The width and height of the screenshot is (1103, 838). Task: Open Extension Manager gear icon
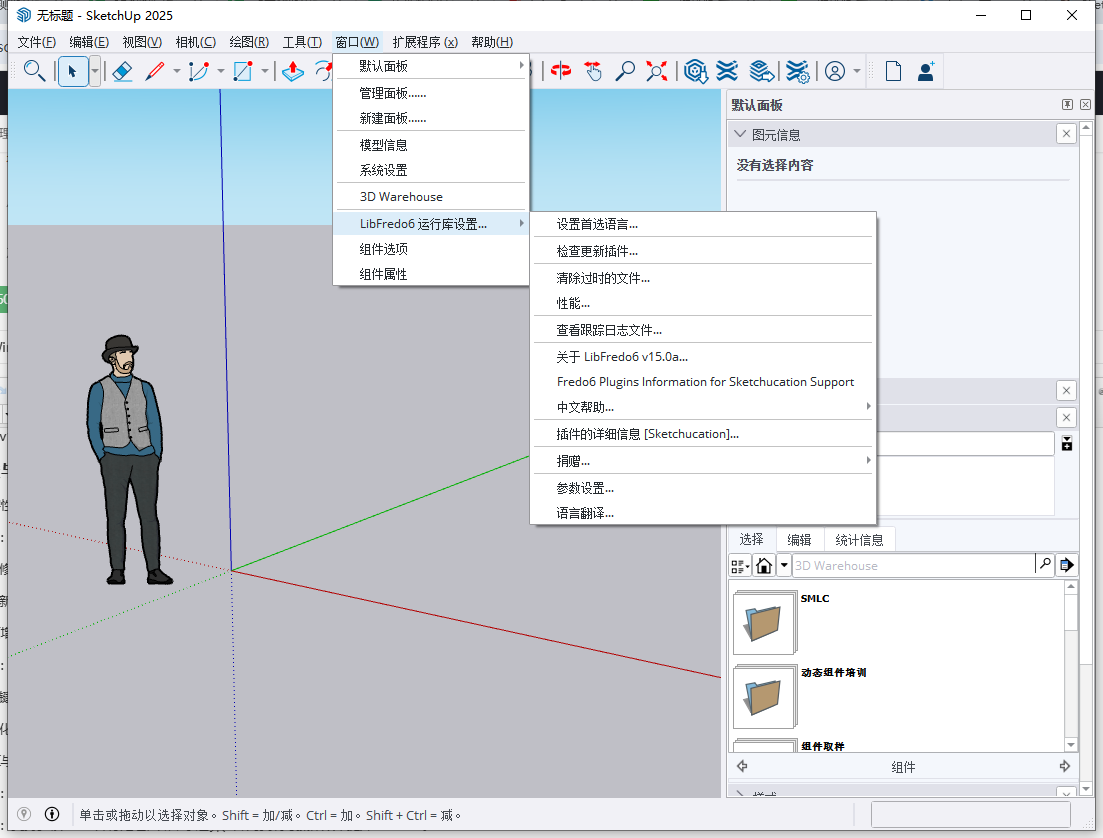pyautogui.click(x=798, y=71)
